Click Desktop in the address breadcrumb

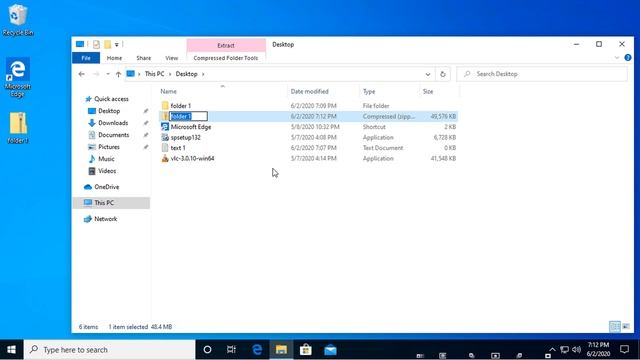(187, 74)
